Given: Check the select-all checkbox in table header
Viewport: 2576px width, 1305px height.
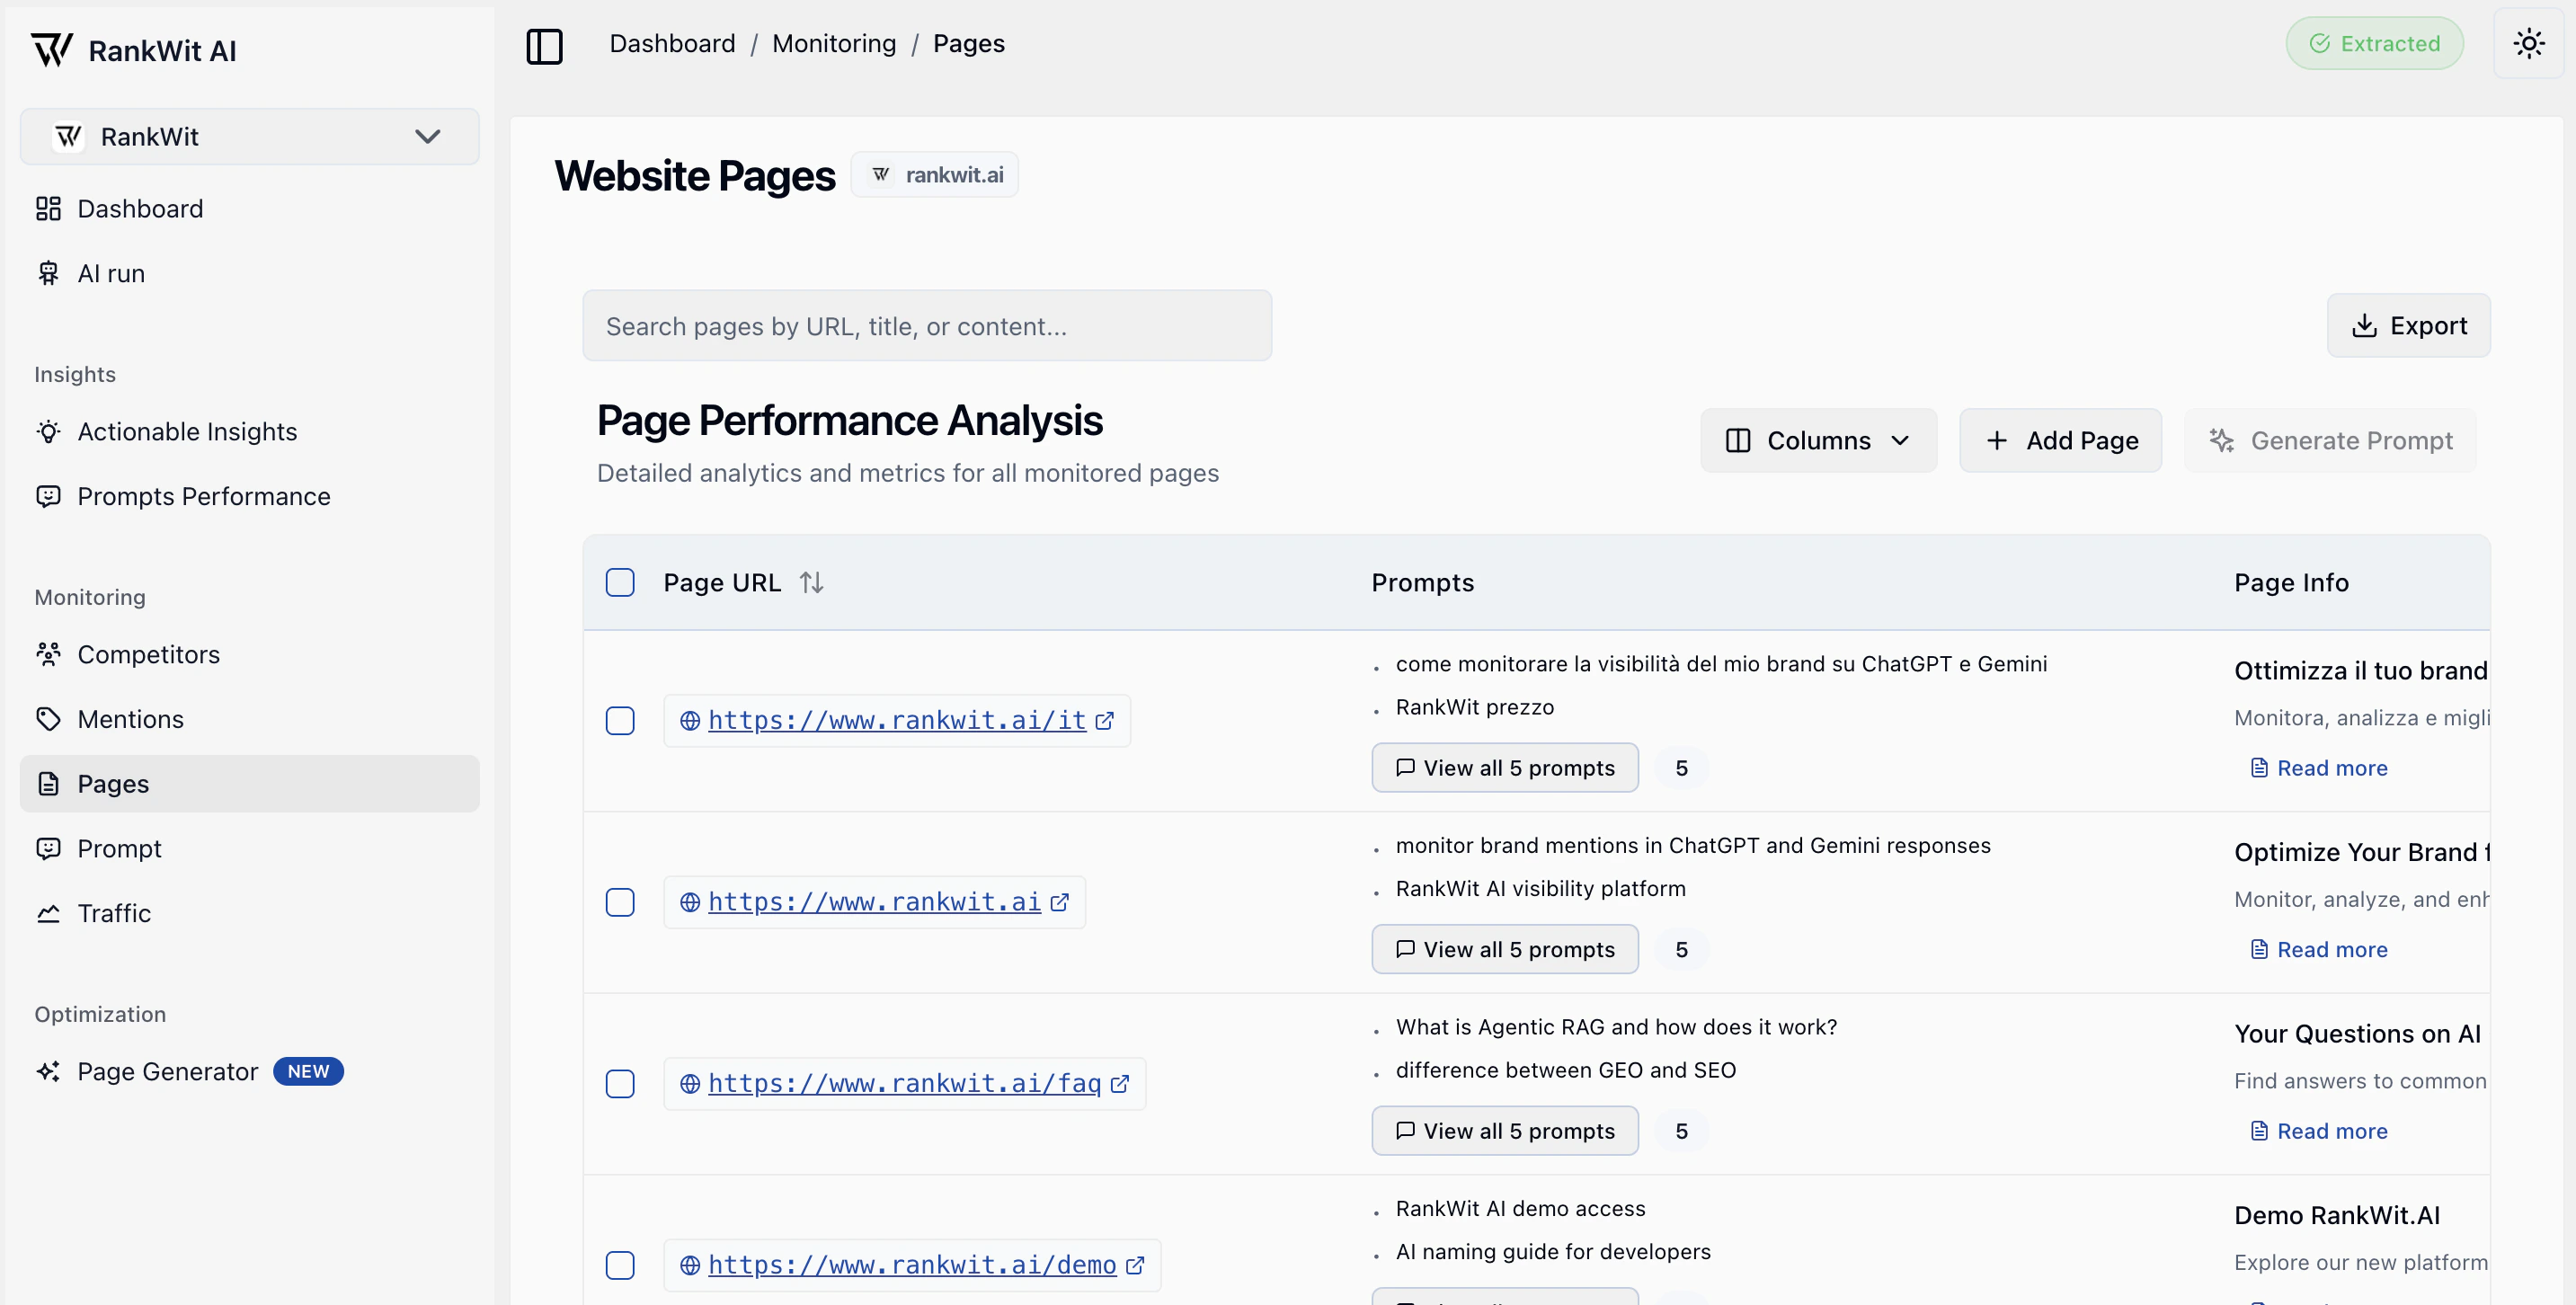Looking at the screenshot, I should coord(620,582).
